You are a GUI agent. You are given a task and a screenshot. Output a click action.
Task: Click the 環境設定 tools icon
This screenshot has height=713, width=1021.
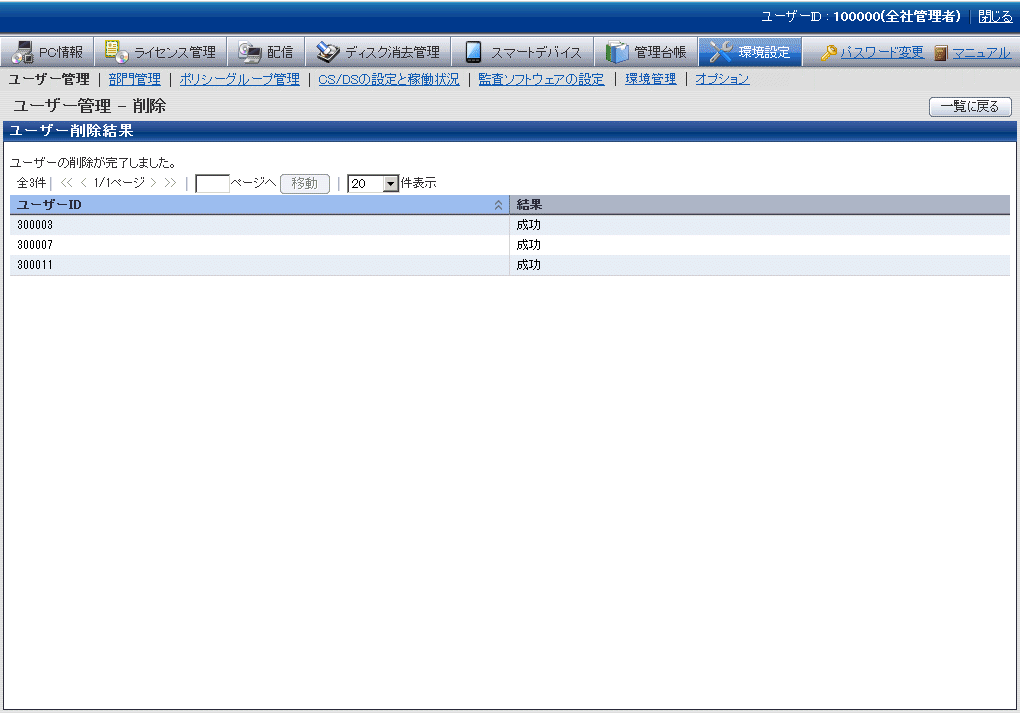(721, 53)
